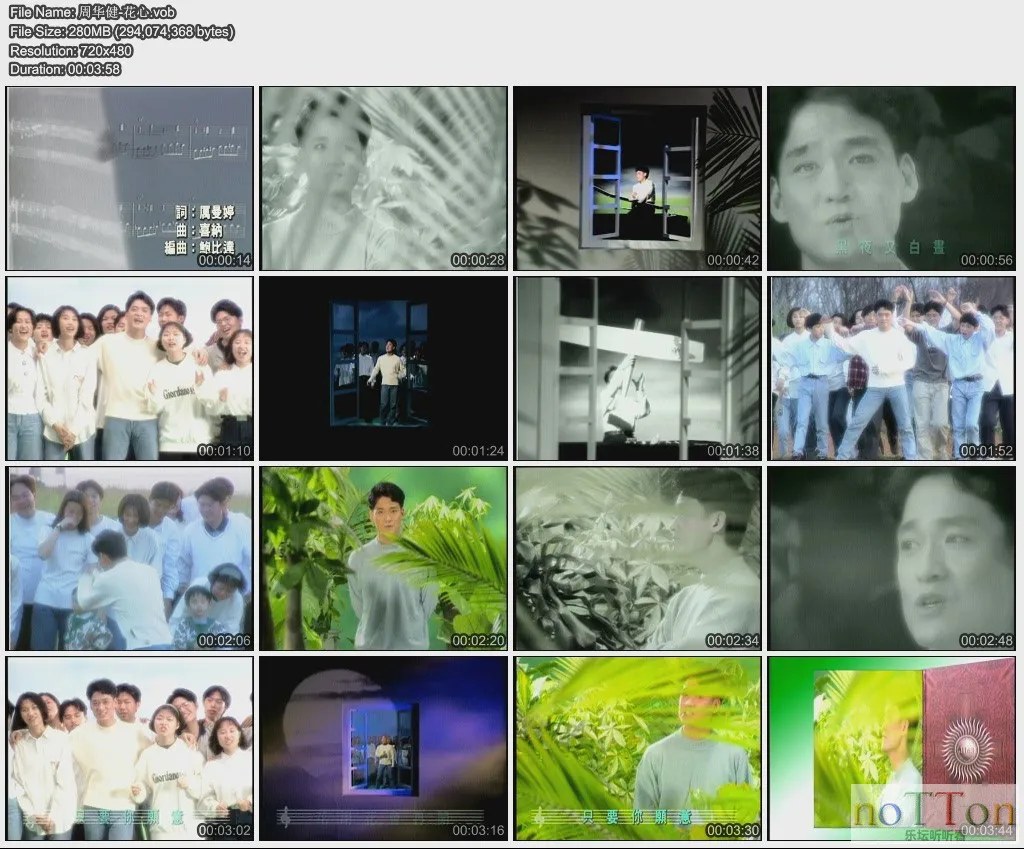
Task: Select the group singing thumbnail at 00:01:10
Action: pyautogui.click(x=130, y=368)
